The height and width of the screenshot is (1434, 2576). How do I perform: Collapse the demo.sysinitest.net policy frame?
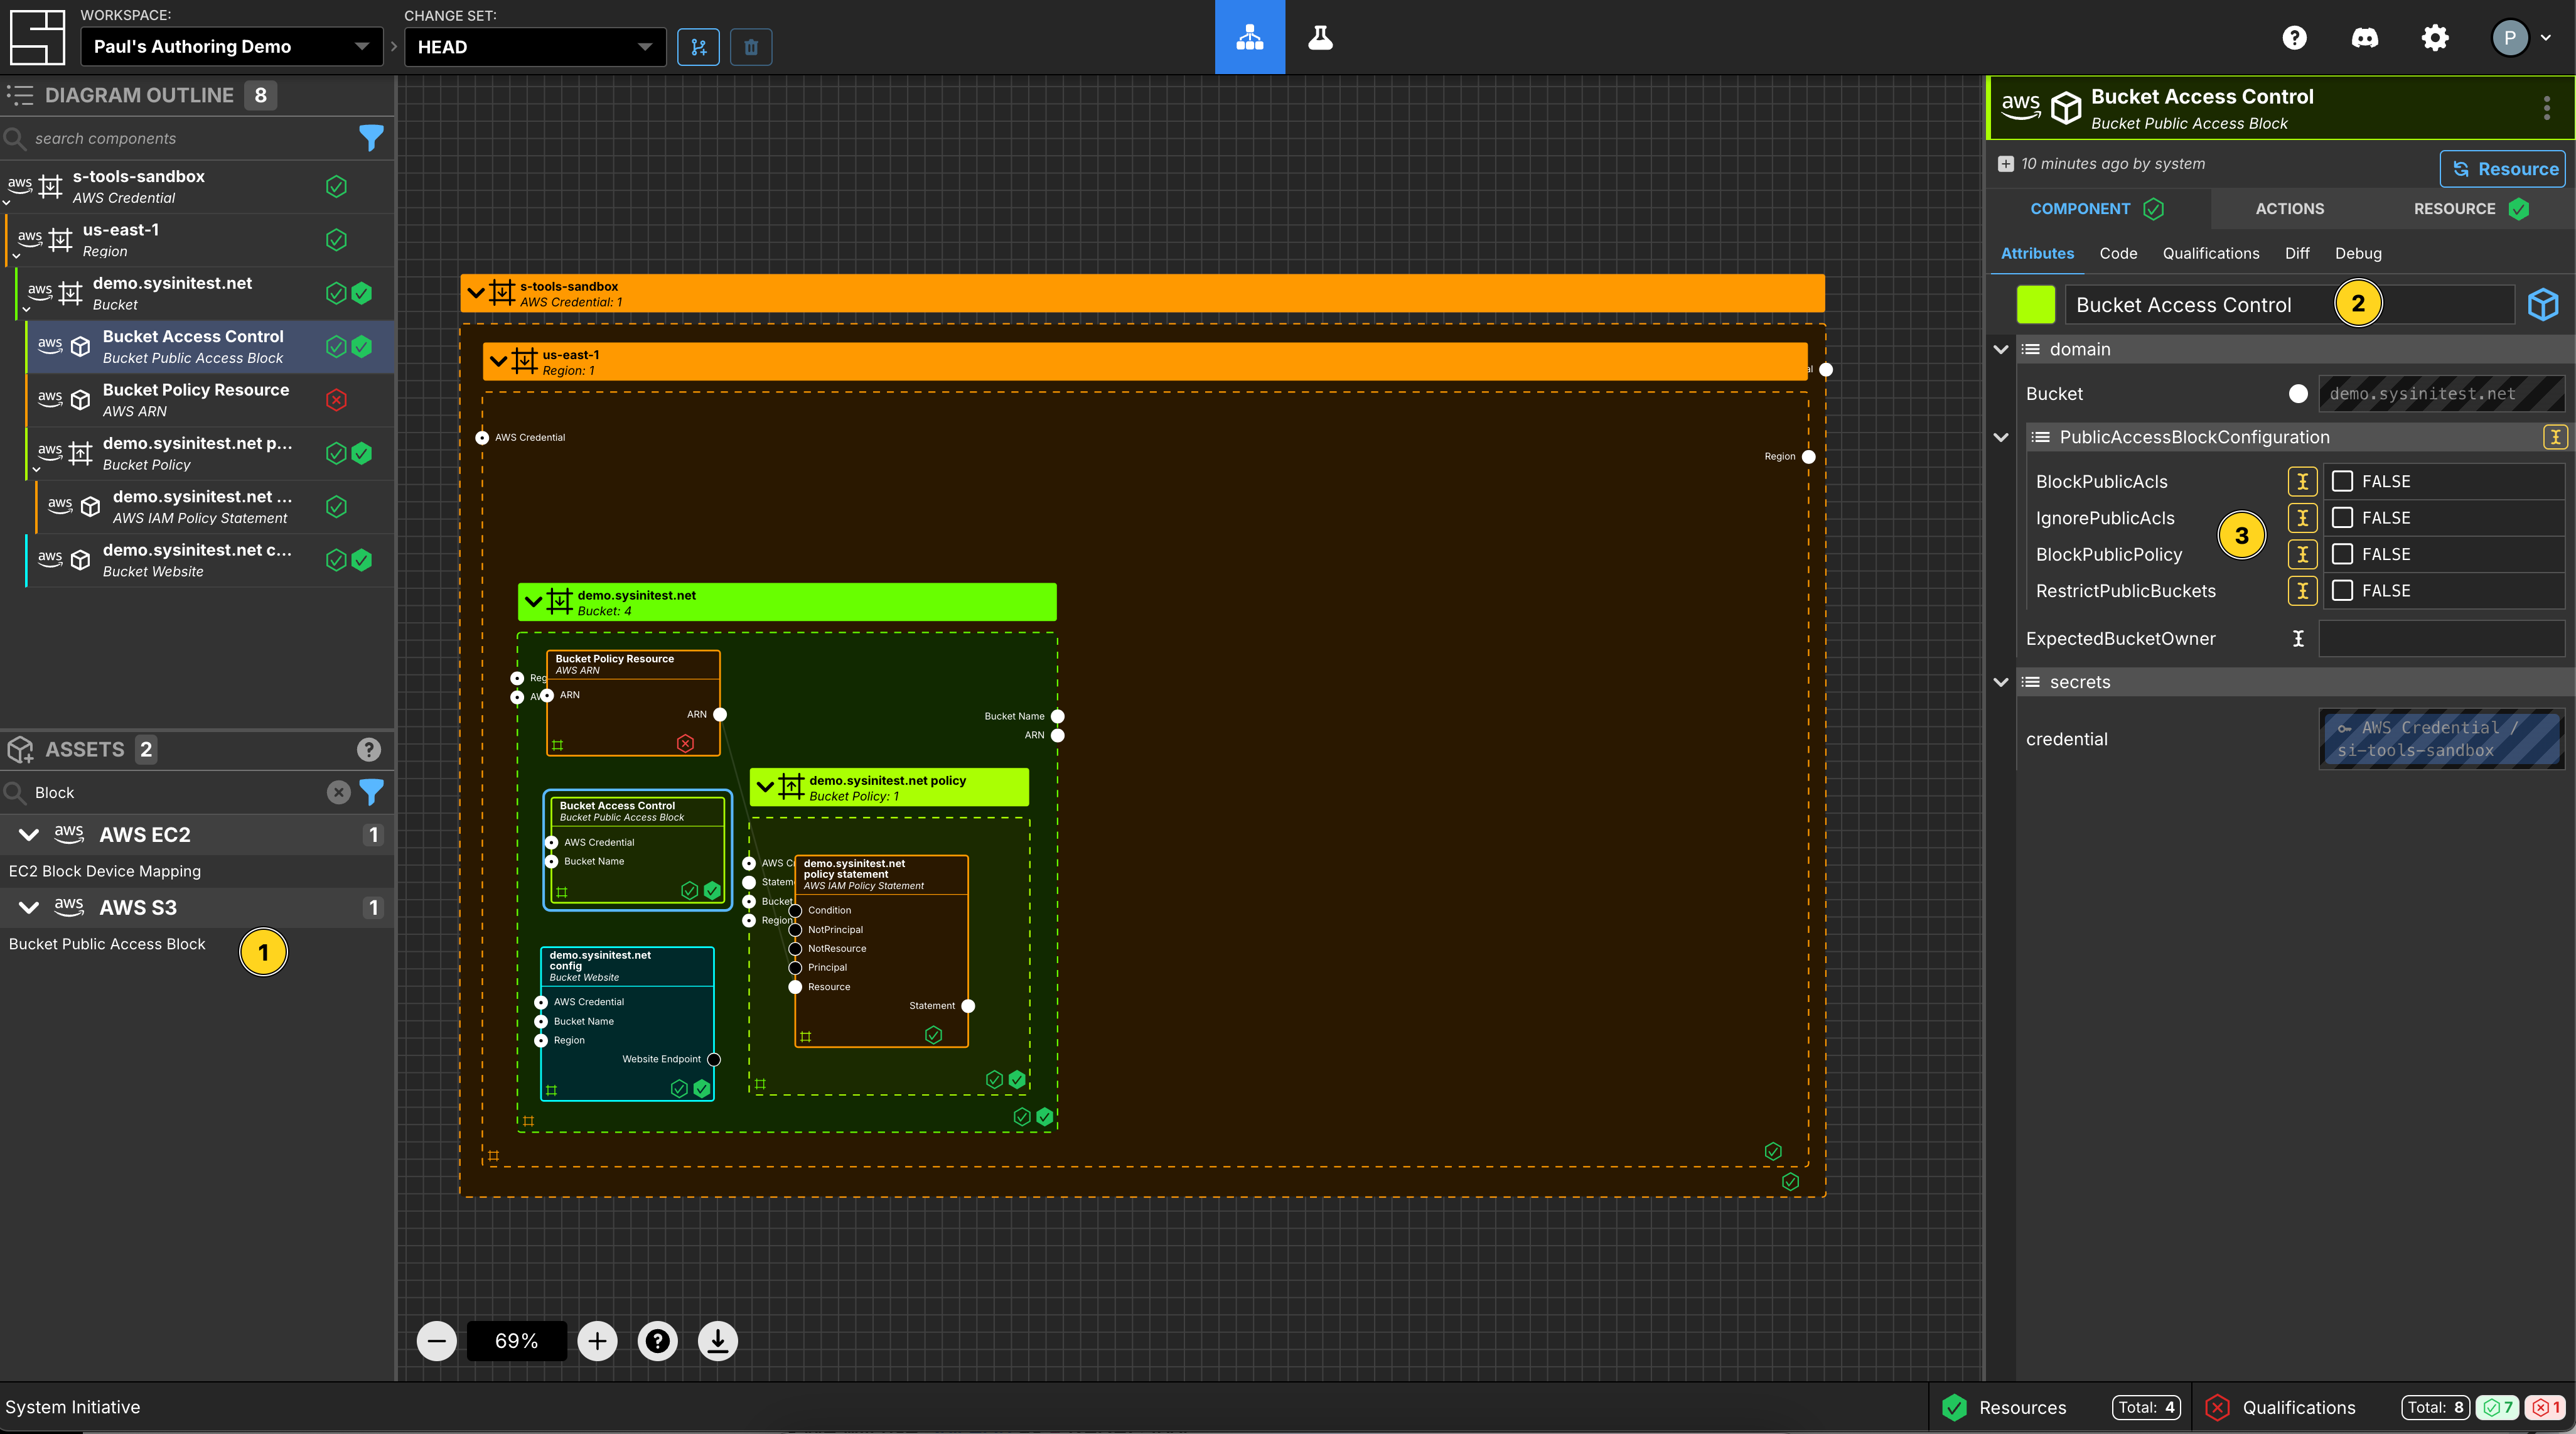click(765, 787)
